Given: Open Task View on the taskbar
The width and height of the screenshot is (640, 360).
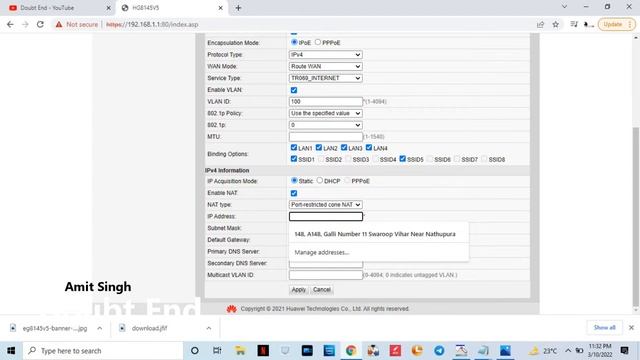Looking at the screenshot, I should click(217, 351).
